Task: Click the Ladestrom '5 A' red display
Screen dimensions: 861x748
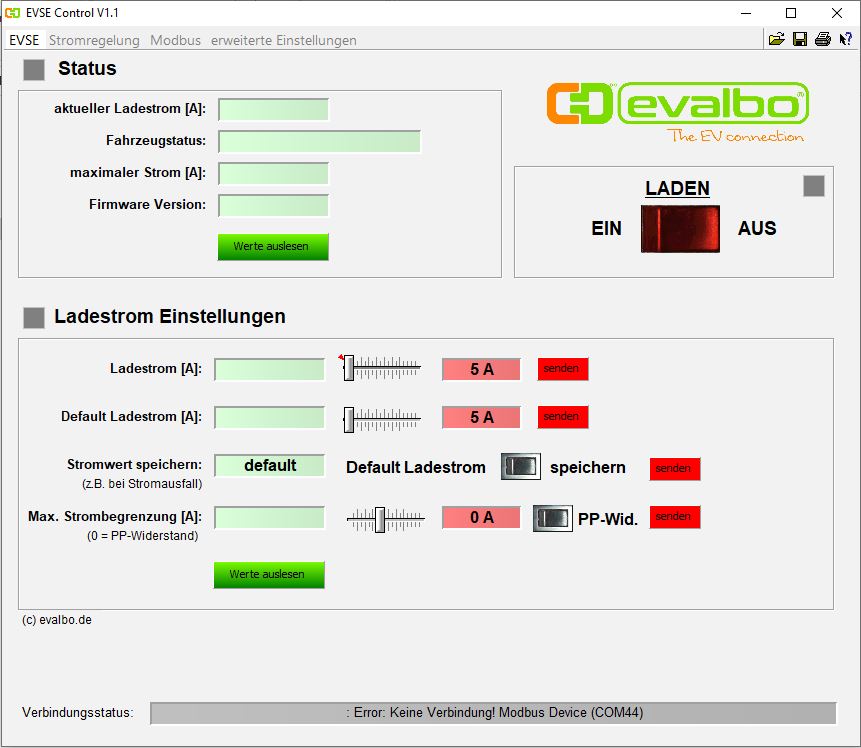Action: pos(481,369)
